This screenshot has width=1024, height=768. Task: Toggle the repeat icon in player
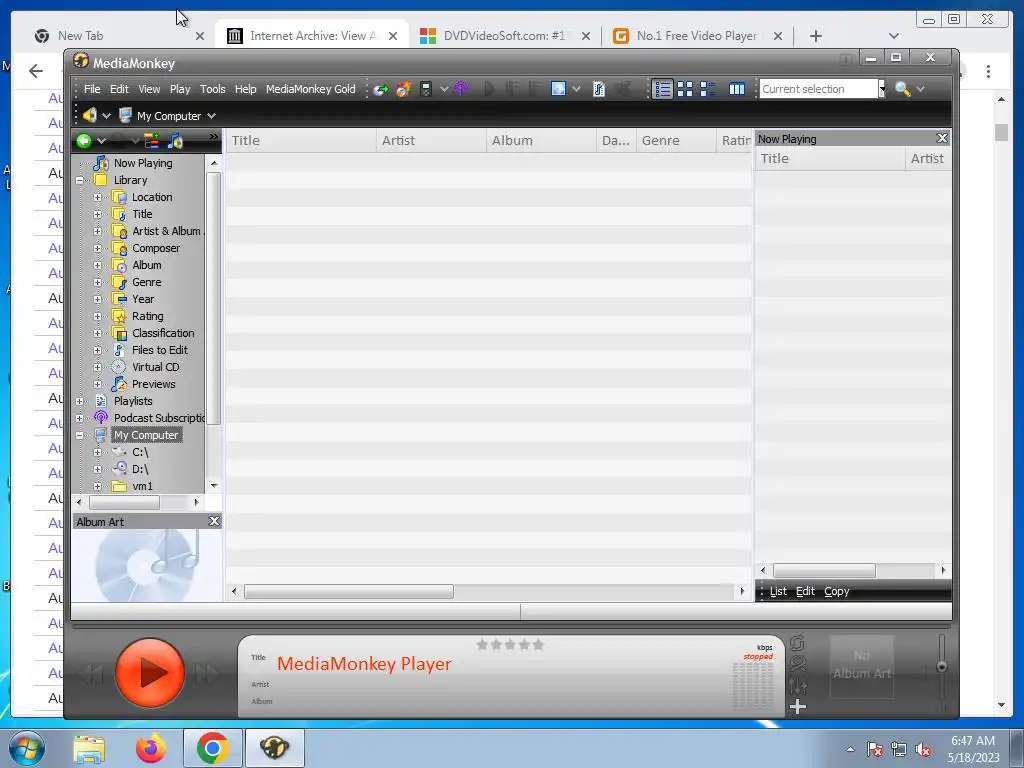[797, 643]
